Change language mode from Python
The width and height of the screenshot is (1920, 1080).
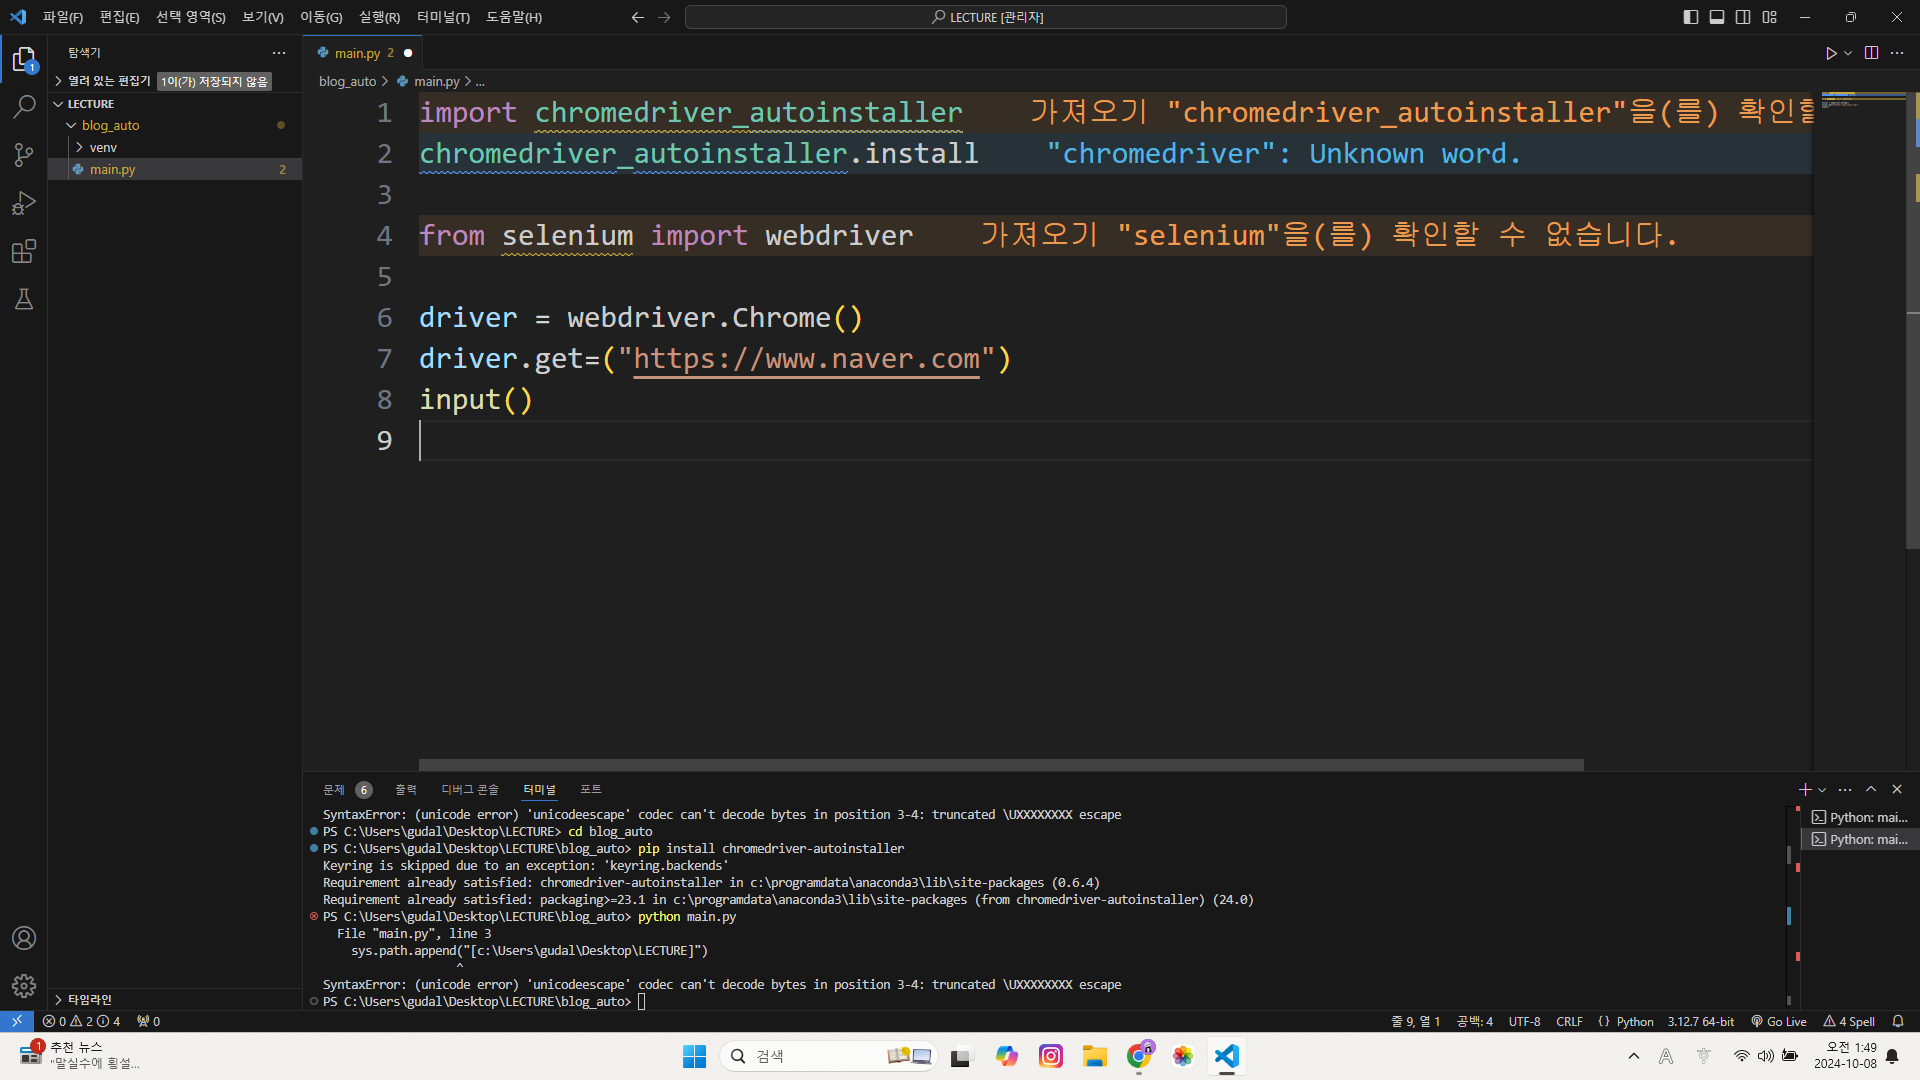1635,1021
